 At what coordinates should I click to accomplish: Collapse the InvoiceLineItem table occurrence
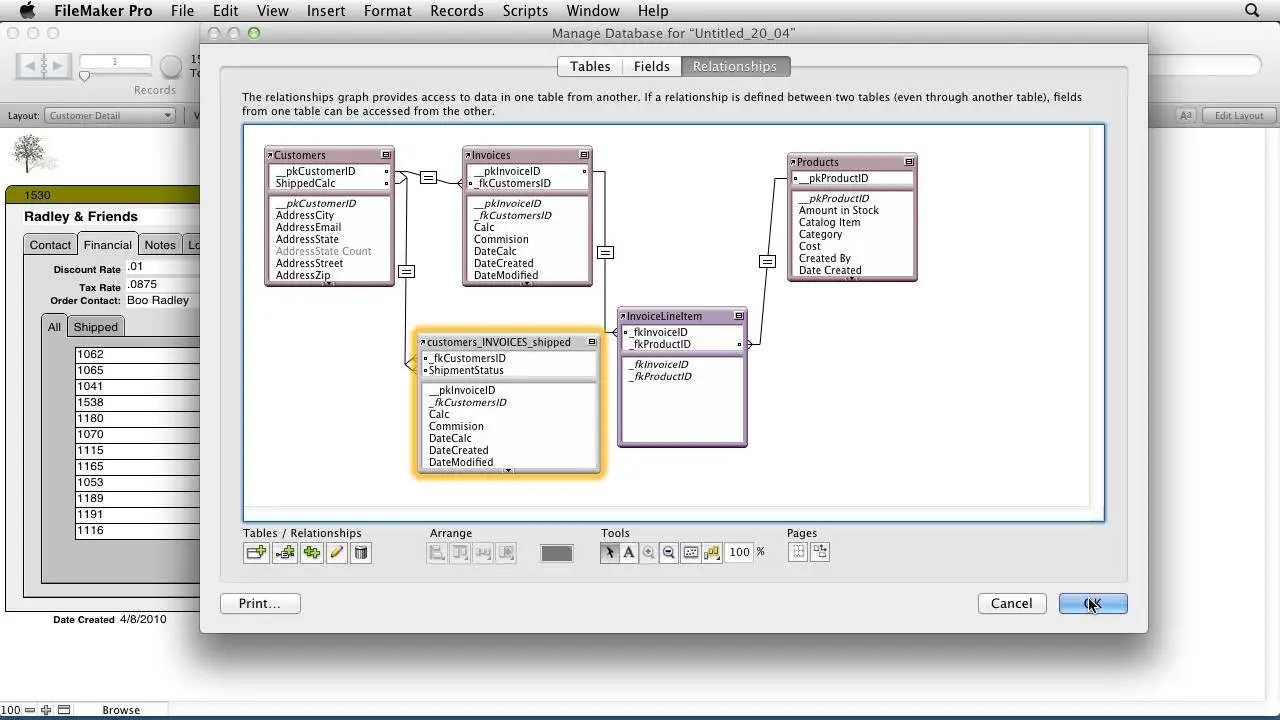(x=739, y=316)
